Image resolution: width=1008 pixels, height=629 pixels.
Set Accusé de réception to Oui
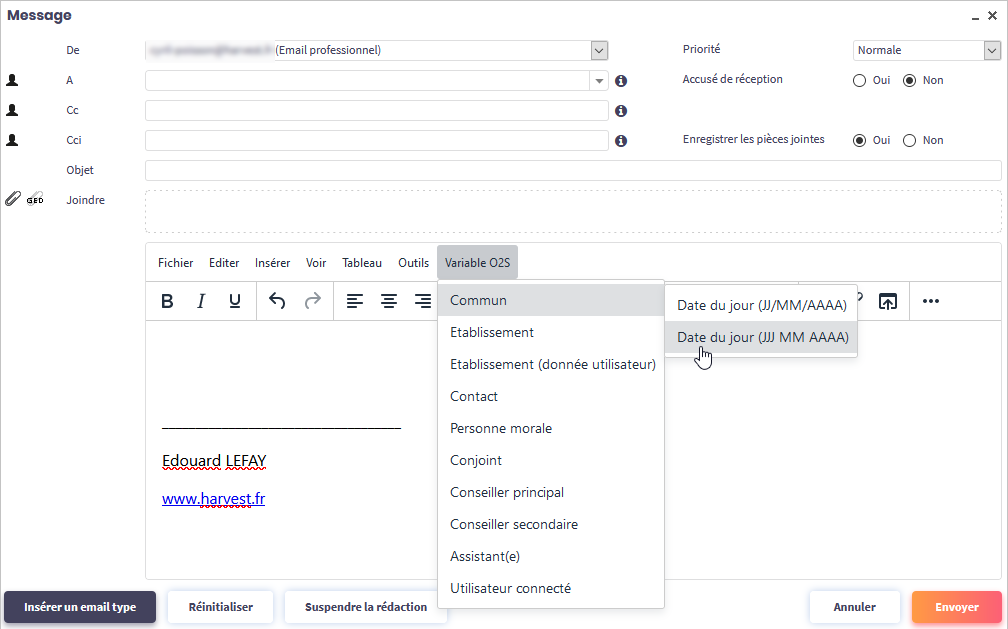click(860, 81)
